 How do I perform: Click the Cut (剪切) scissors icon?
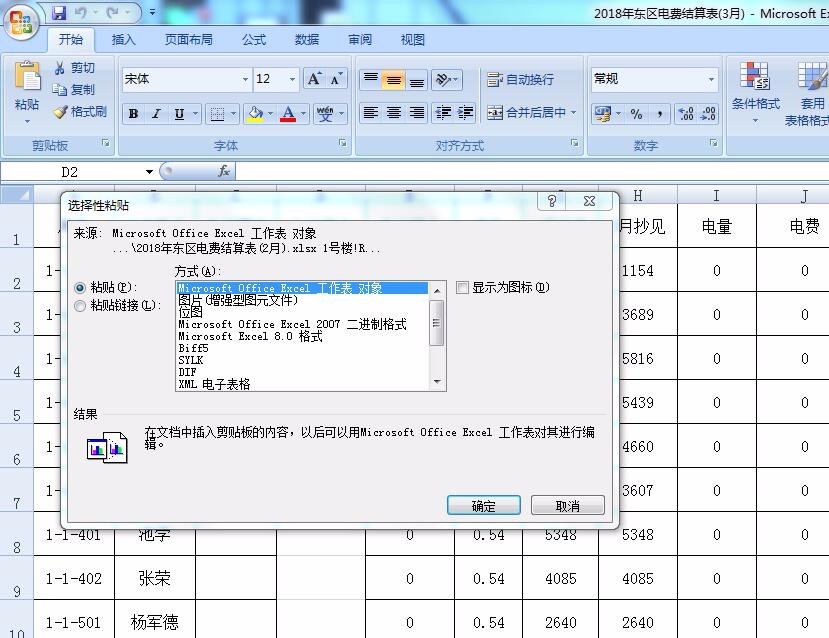tap(60, 68)
